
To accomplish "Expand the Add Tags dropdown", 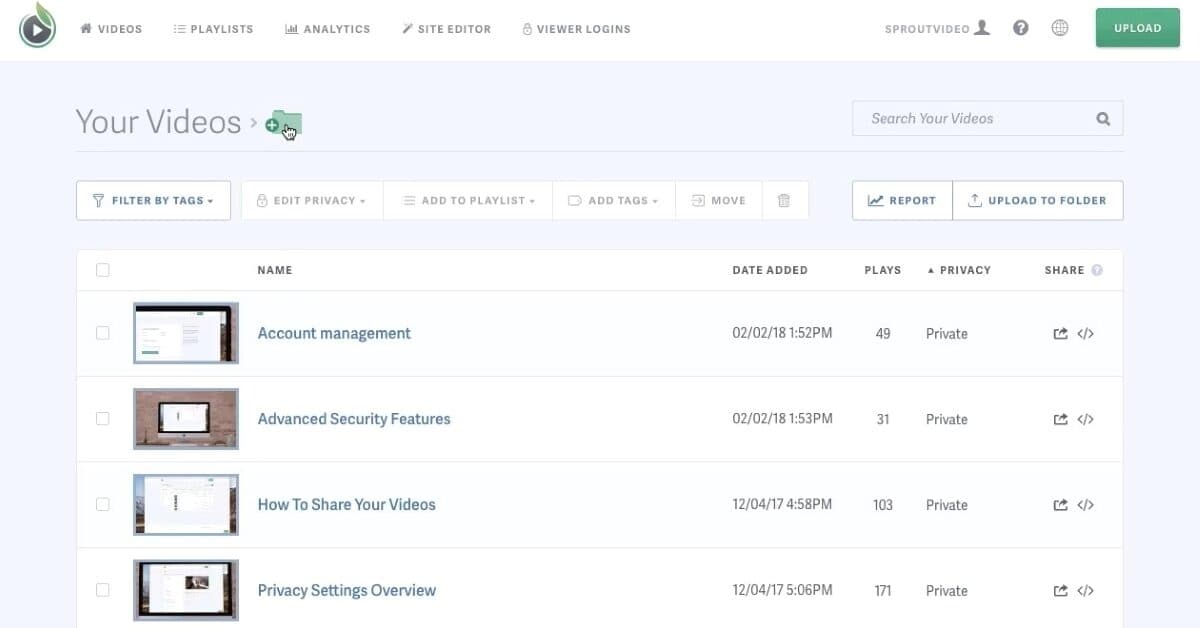I will click(613, 200).
